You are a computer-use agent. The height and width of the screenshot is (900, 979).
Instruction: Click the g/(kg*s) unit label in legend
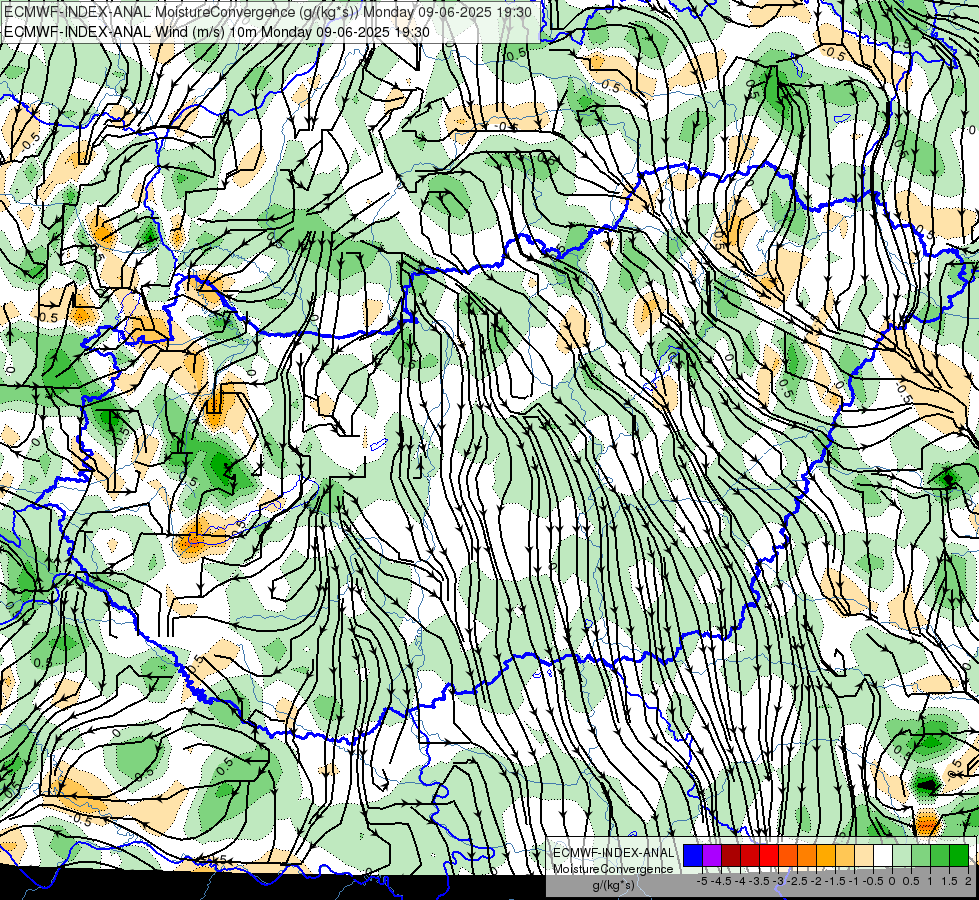[x=614, y=886]
